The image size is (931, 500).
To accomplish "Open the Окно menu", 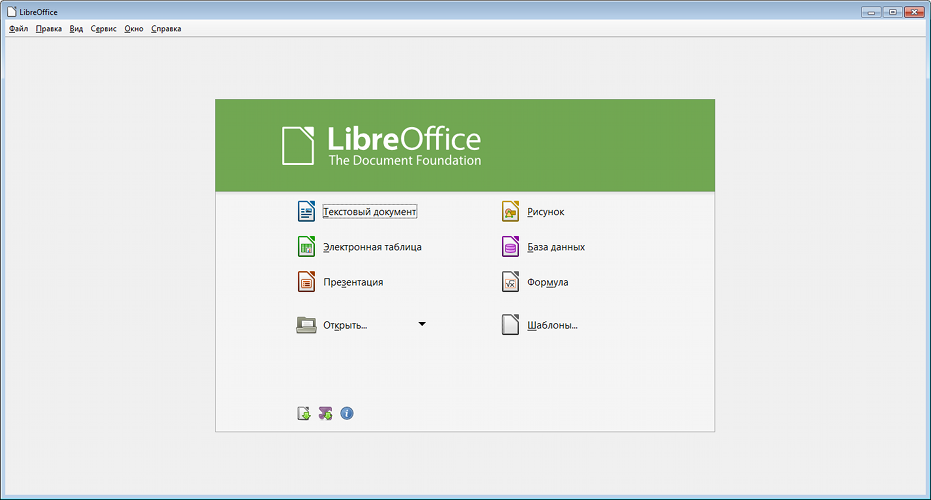I will (134, 29).
